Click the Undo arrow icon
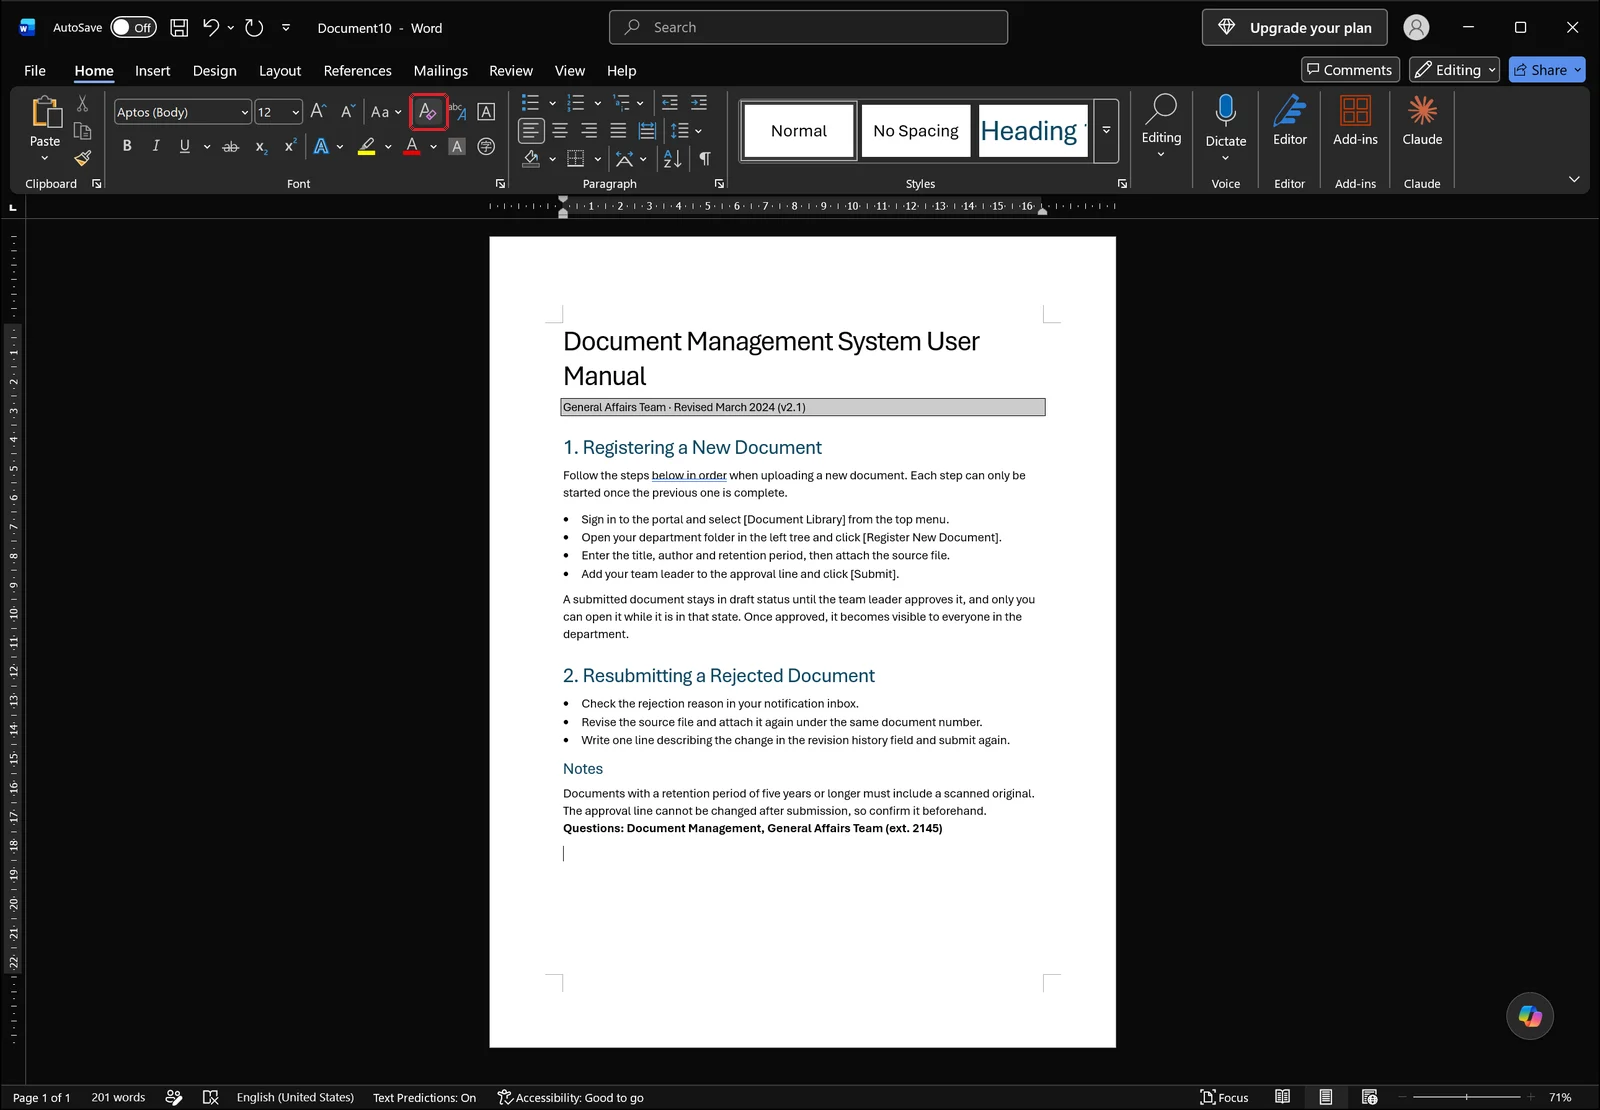This screenshot has height=1110, width=1600. pos(211,28)
